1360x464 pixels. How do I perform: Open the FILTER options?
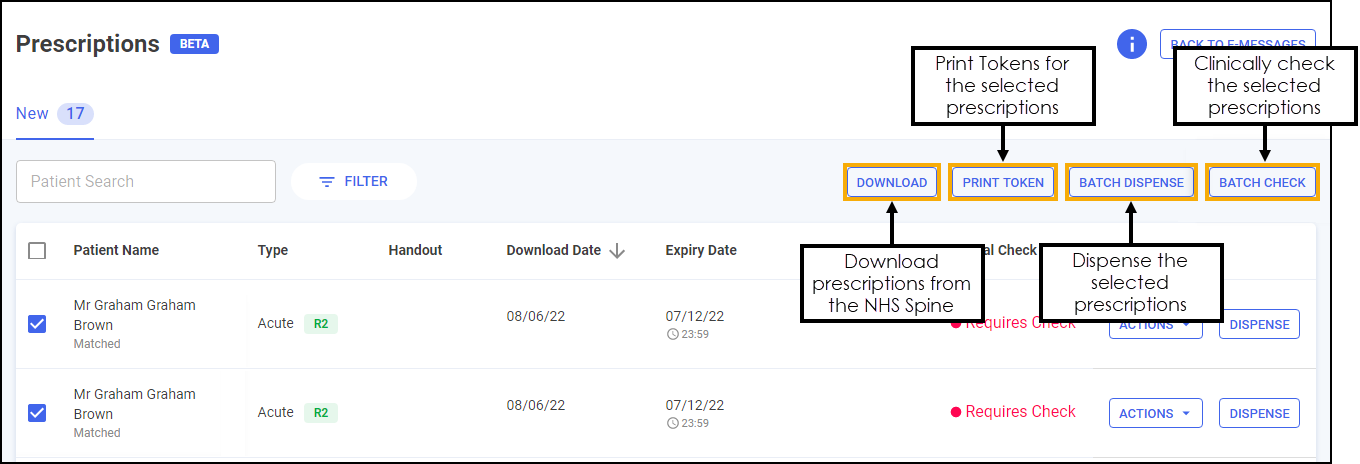pos(353,182)
